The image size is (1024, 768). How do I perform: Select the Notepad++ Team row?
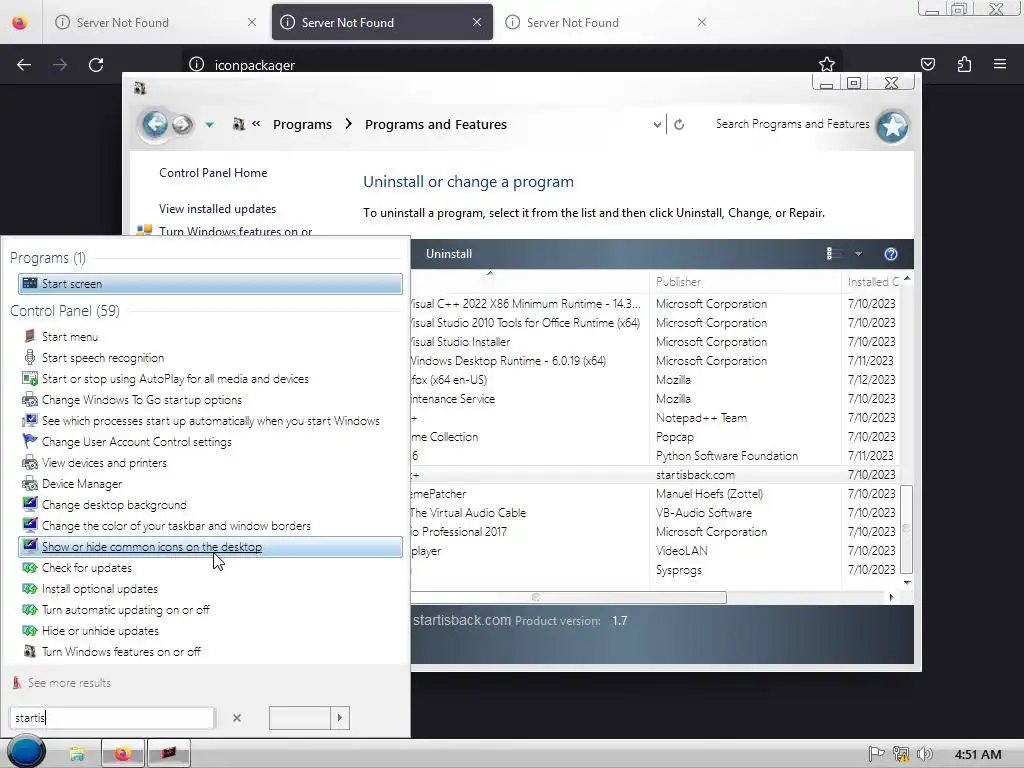(x=655, y=418)
